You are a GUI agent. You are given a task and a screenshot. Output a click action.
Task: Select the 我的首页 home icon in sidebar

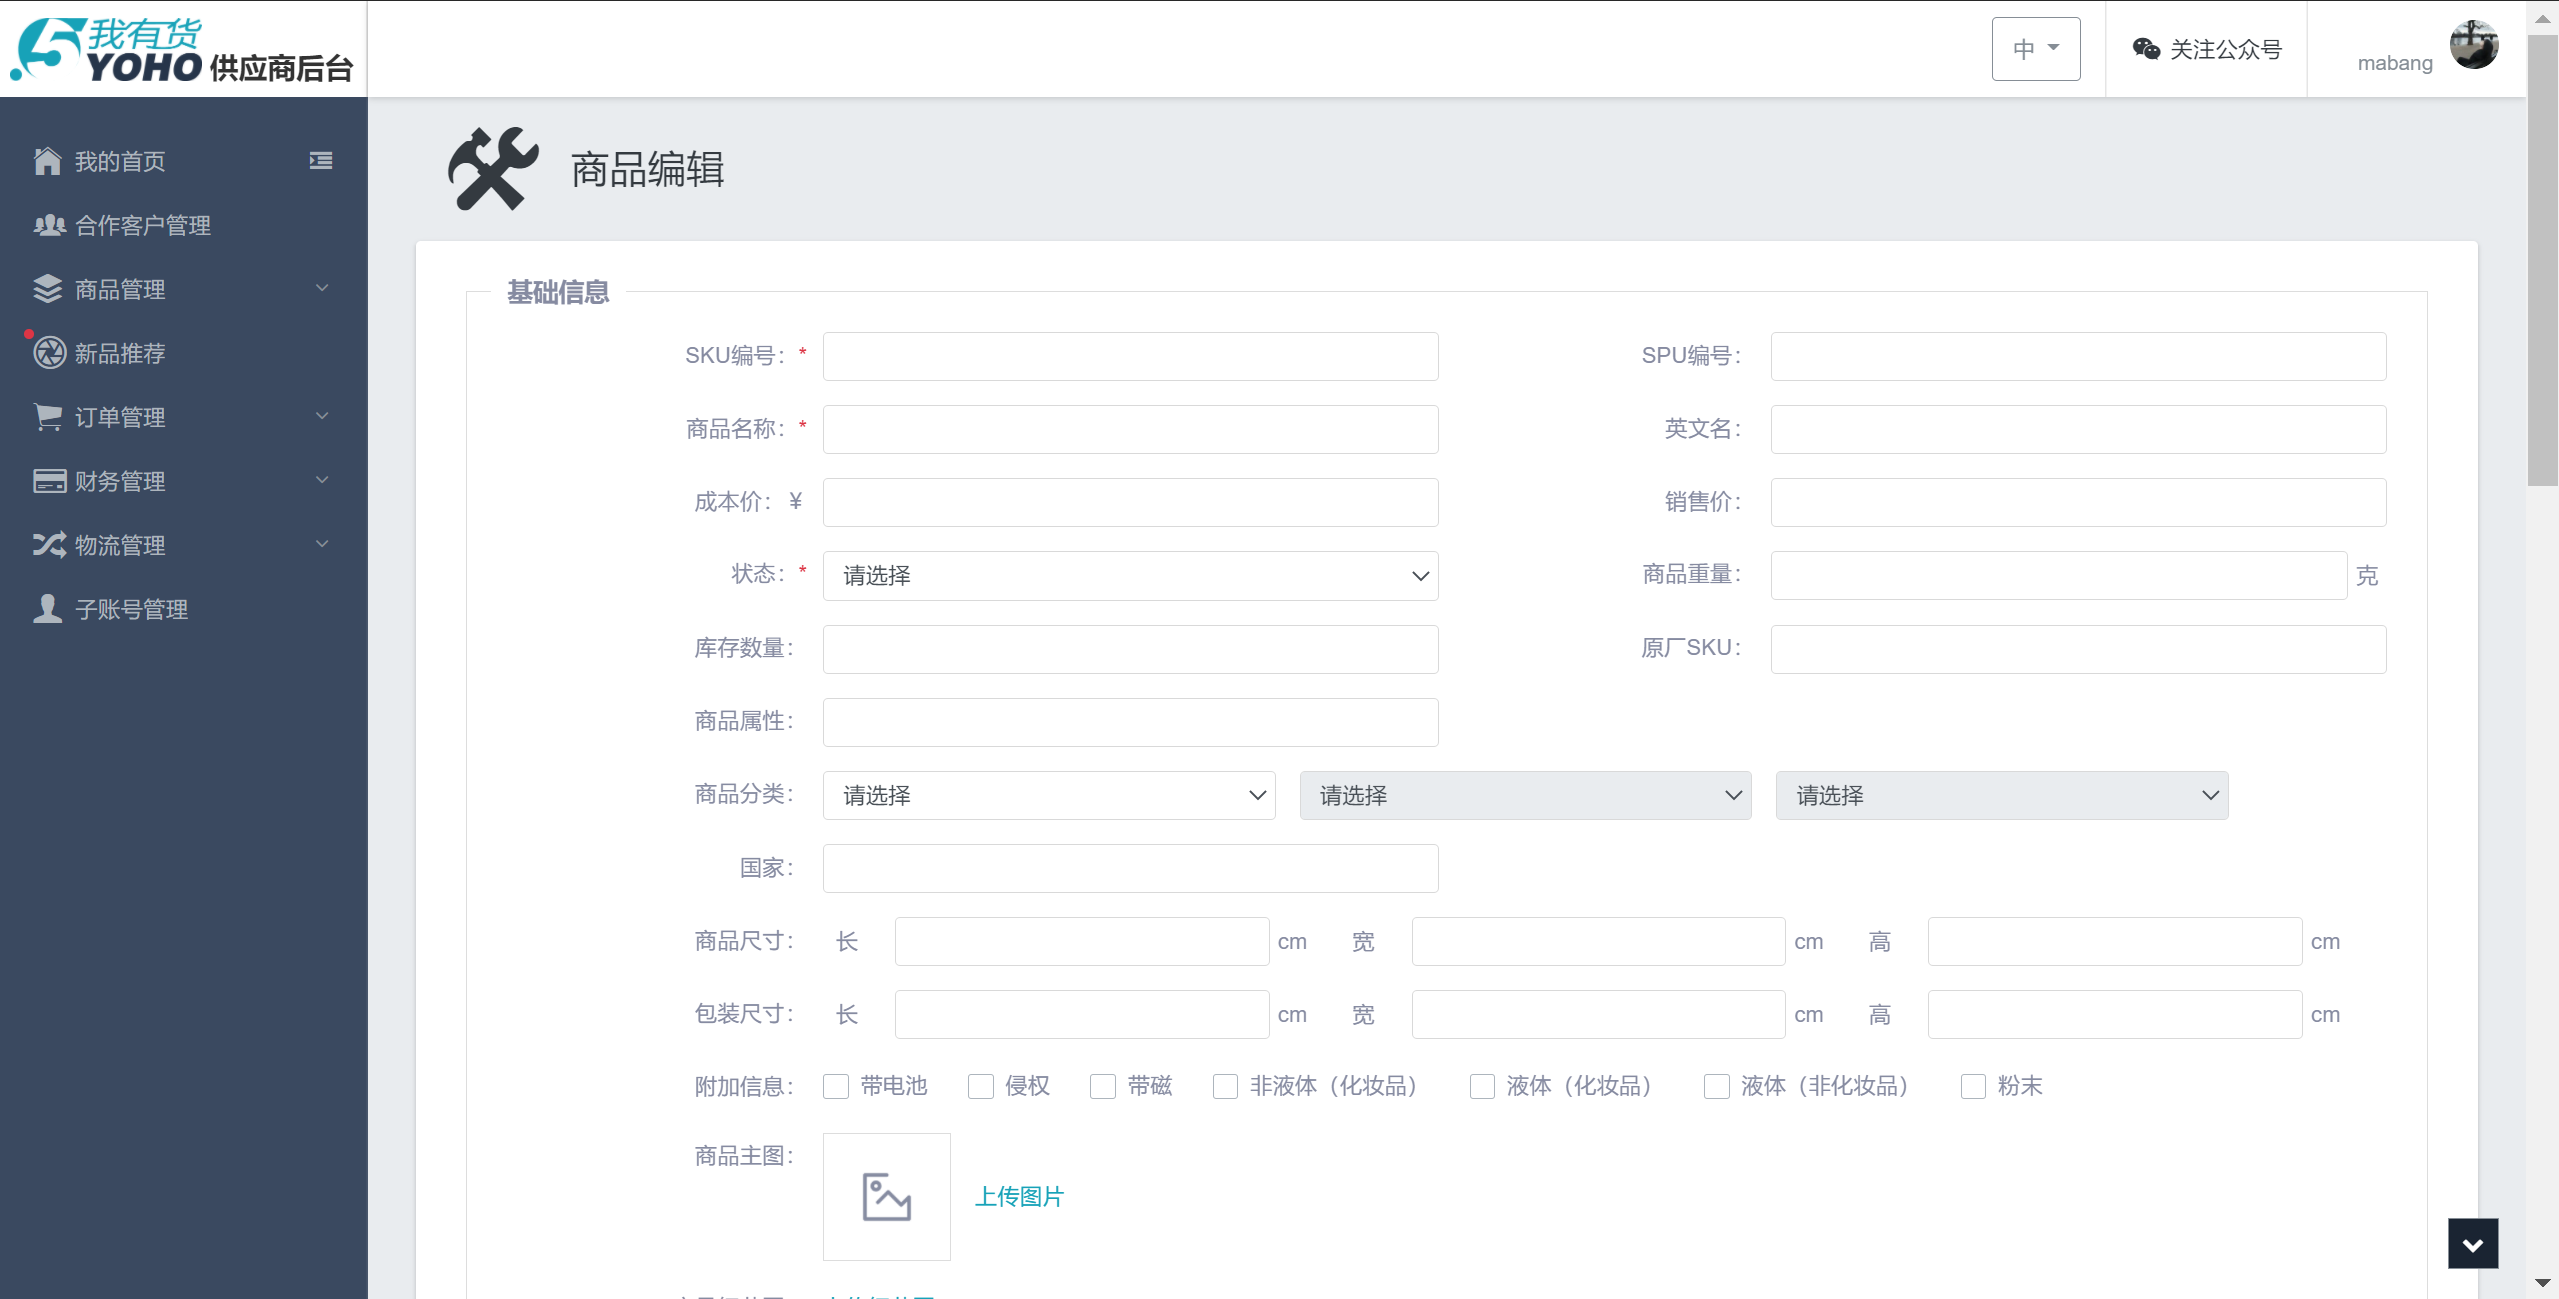(x=47, y=160)
